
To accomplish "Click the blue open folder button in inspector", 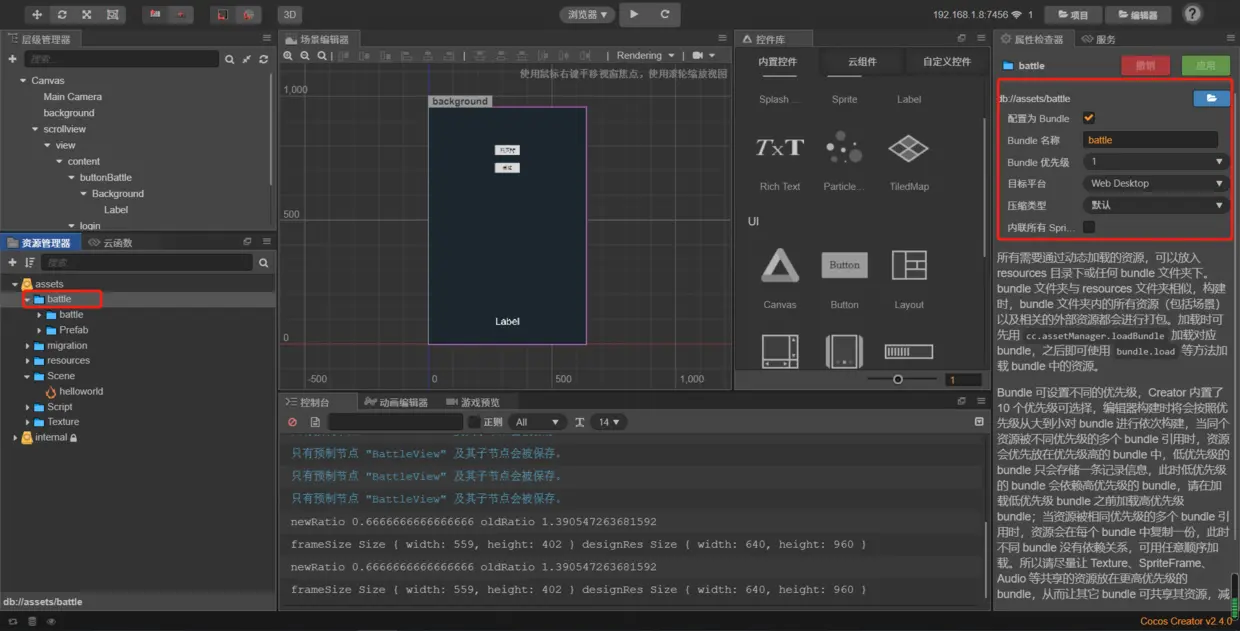I will coord(1211,98).
